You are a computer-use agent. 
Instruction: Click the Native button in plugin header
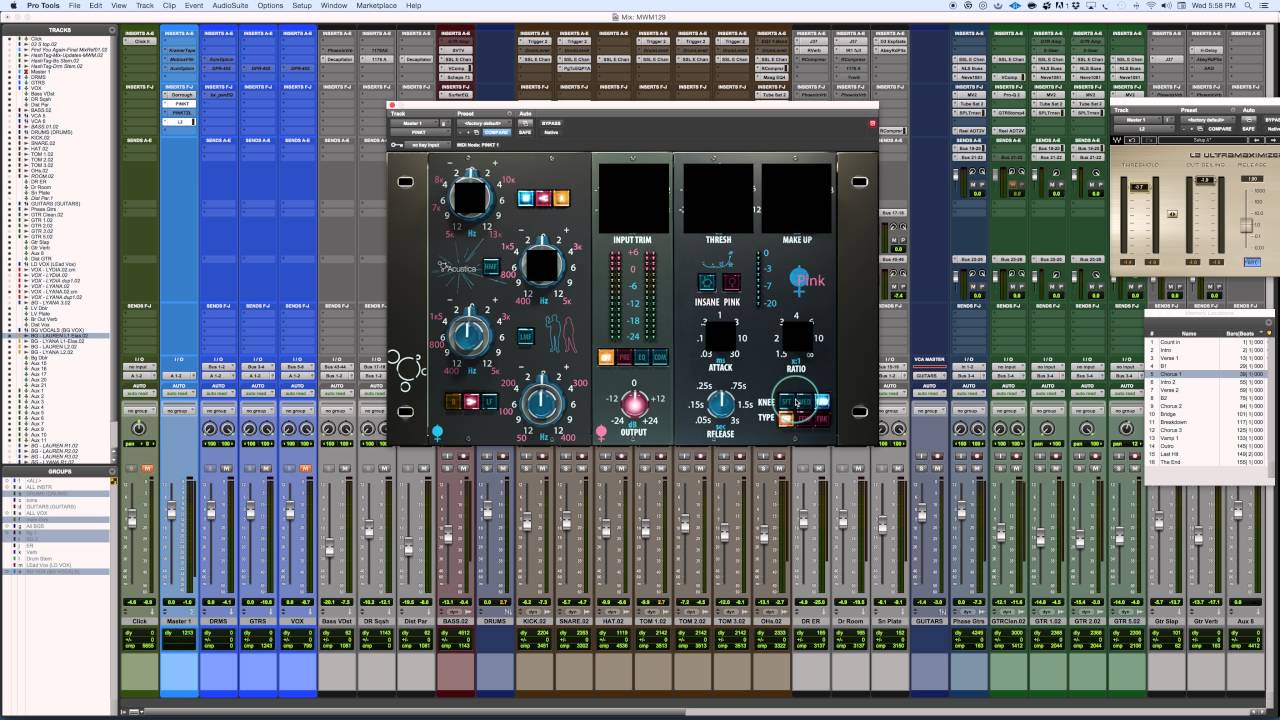[551, 132]
